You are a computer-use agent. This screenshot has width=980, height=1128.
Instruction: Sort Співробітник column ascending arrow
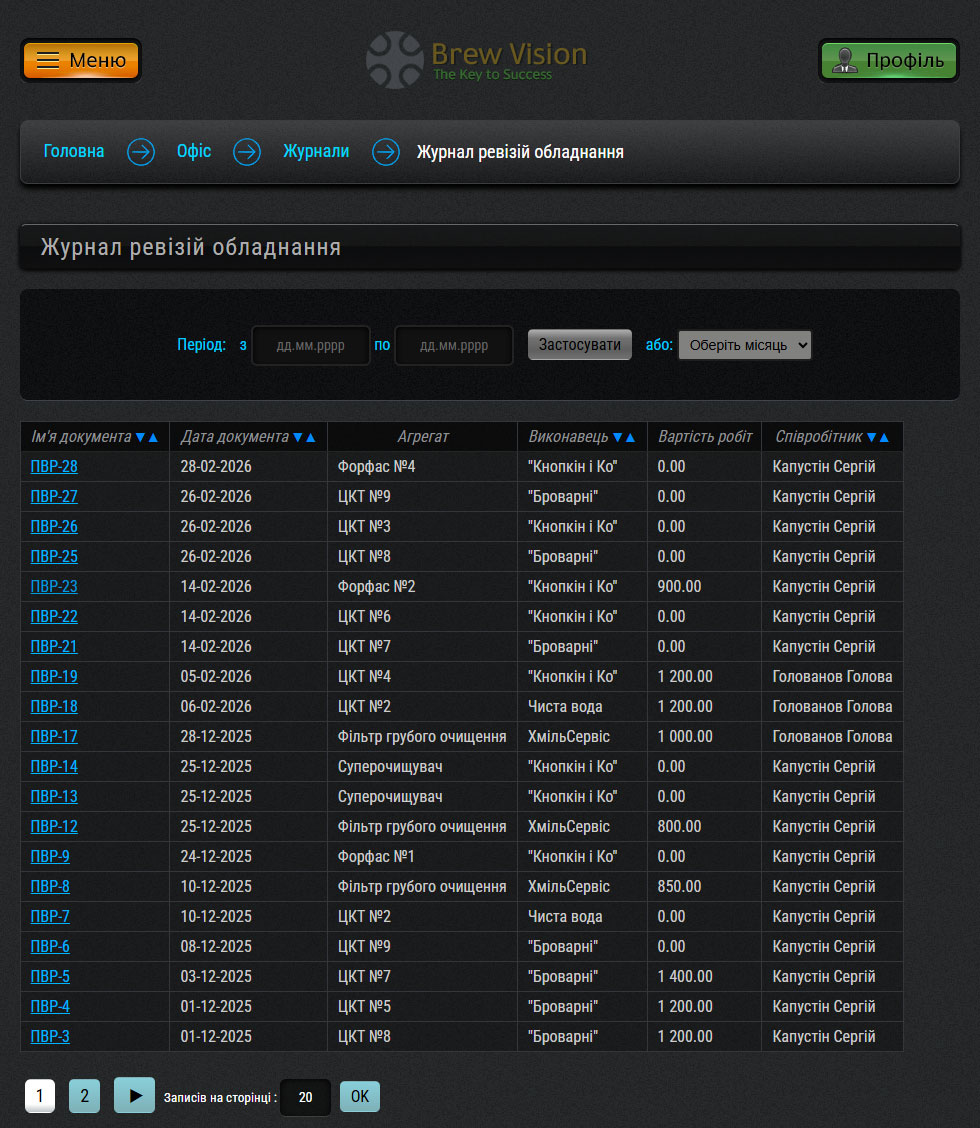(x=884, y=437)
